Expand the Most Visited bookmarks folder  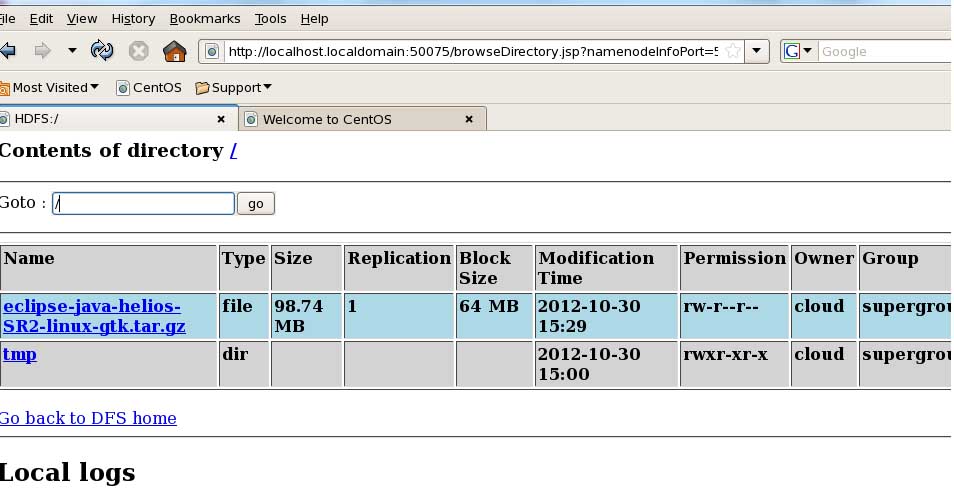tap(50, 88)
